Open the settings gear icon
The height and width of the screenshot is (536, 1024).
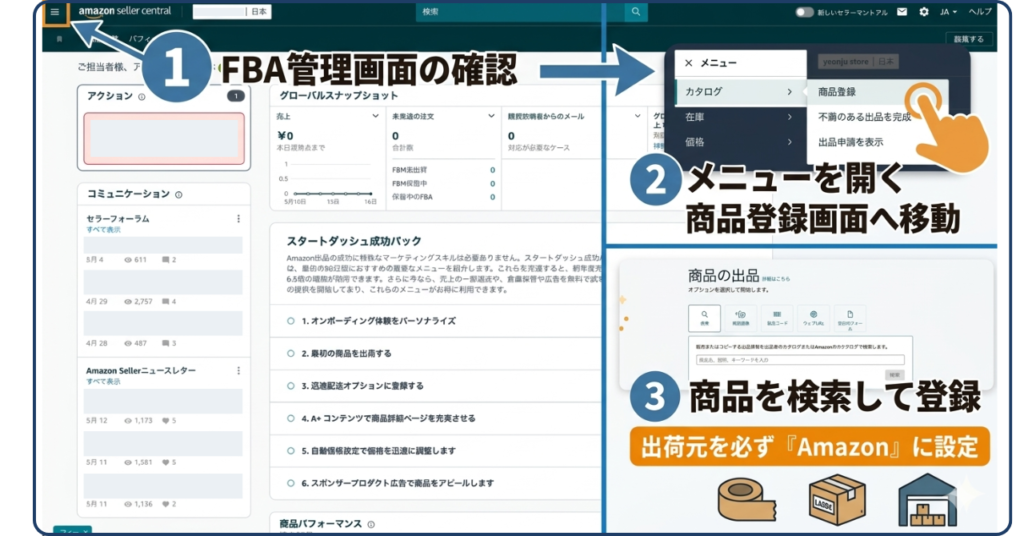pyautogui.click(x=923, y=12)
